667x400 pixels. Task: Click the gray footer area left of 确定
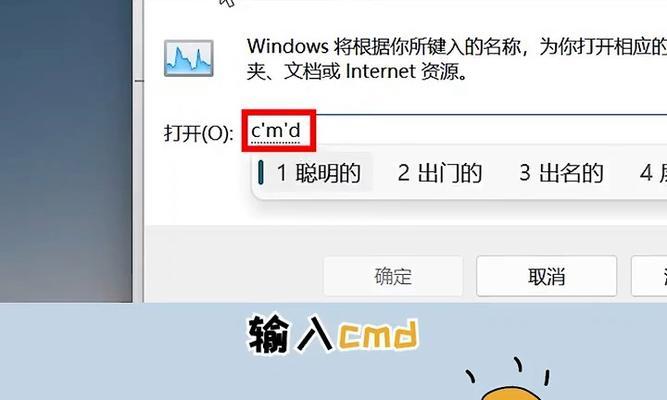click(234, 265)
